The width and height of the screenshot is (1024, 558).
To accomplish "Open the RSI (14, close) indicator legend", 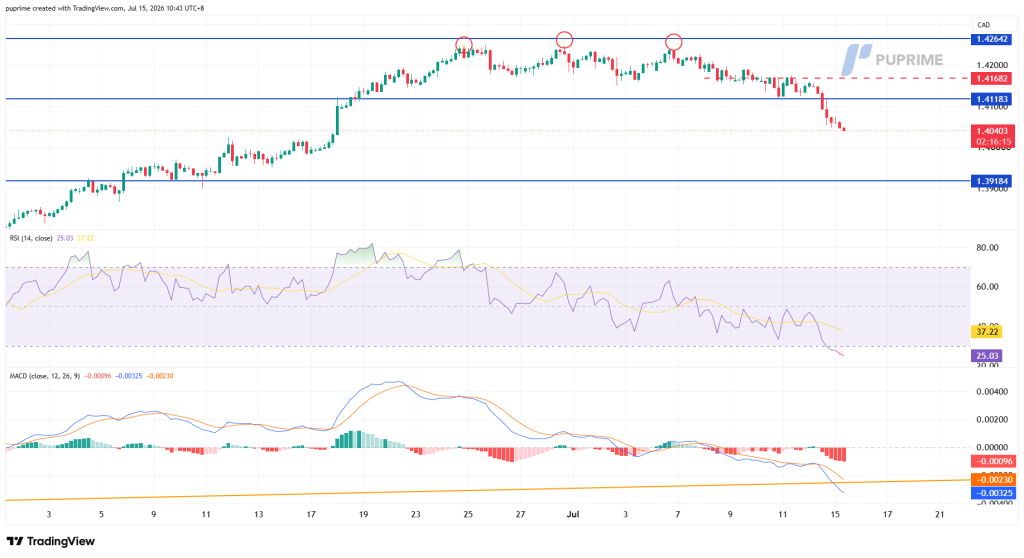I will point(31,238).
